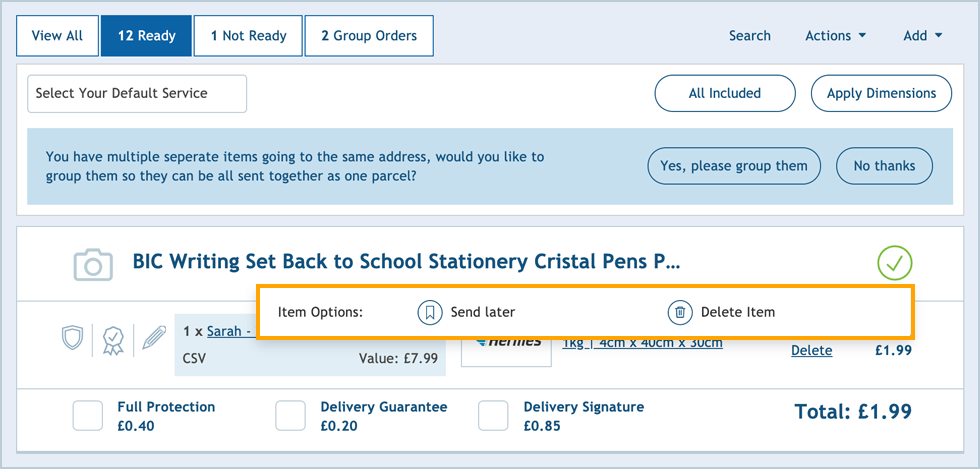
Task: Click the Apply Dimensions button
Action: pos(881,93)
